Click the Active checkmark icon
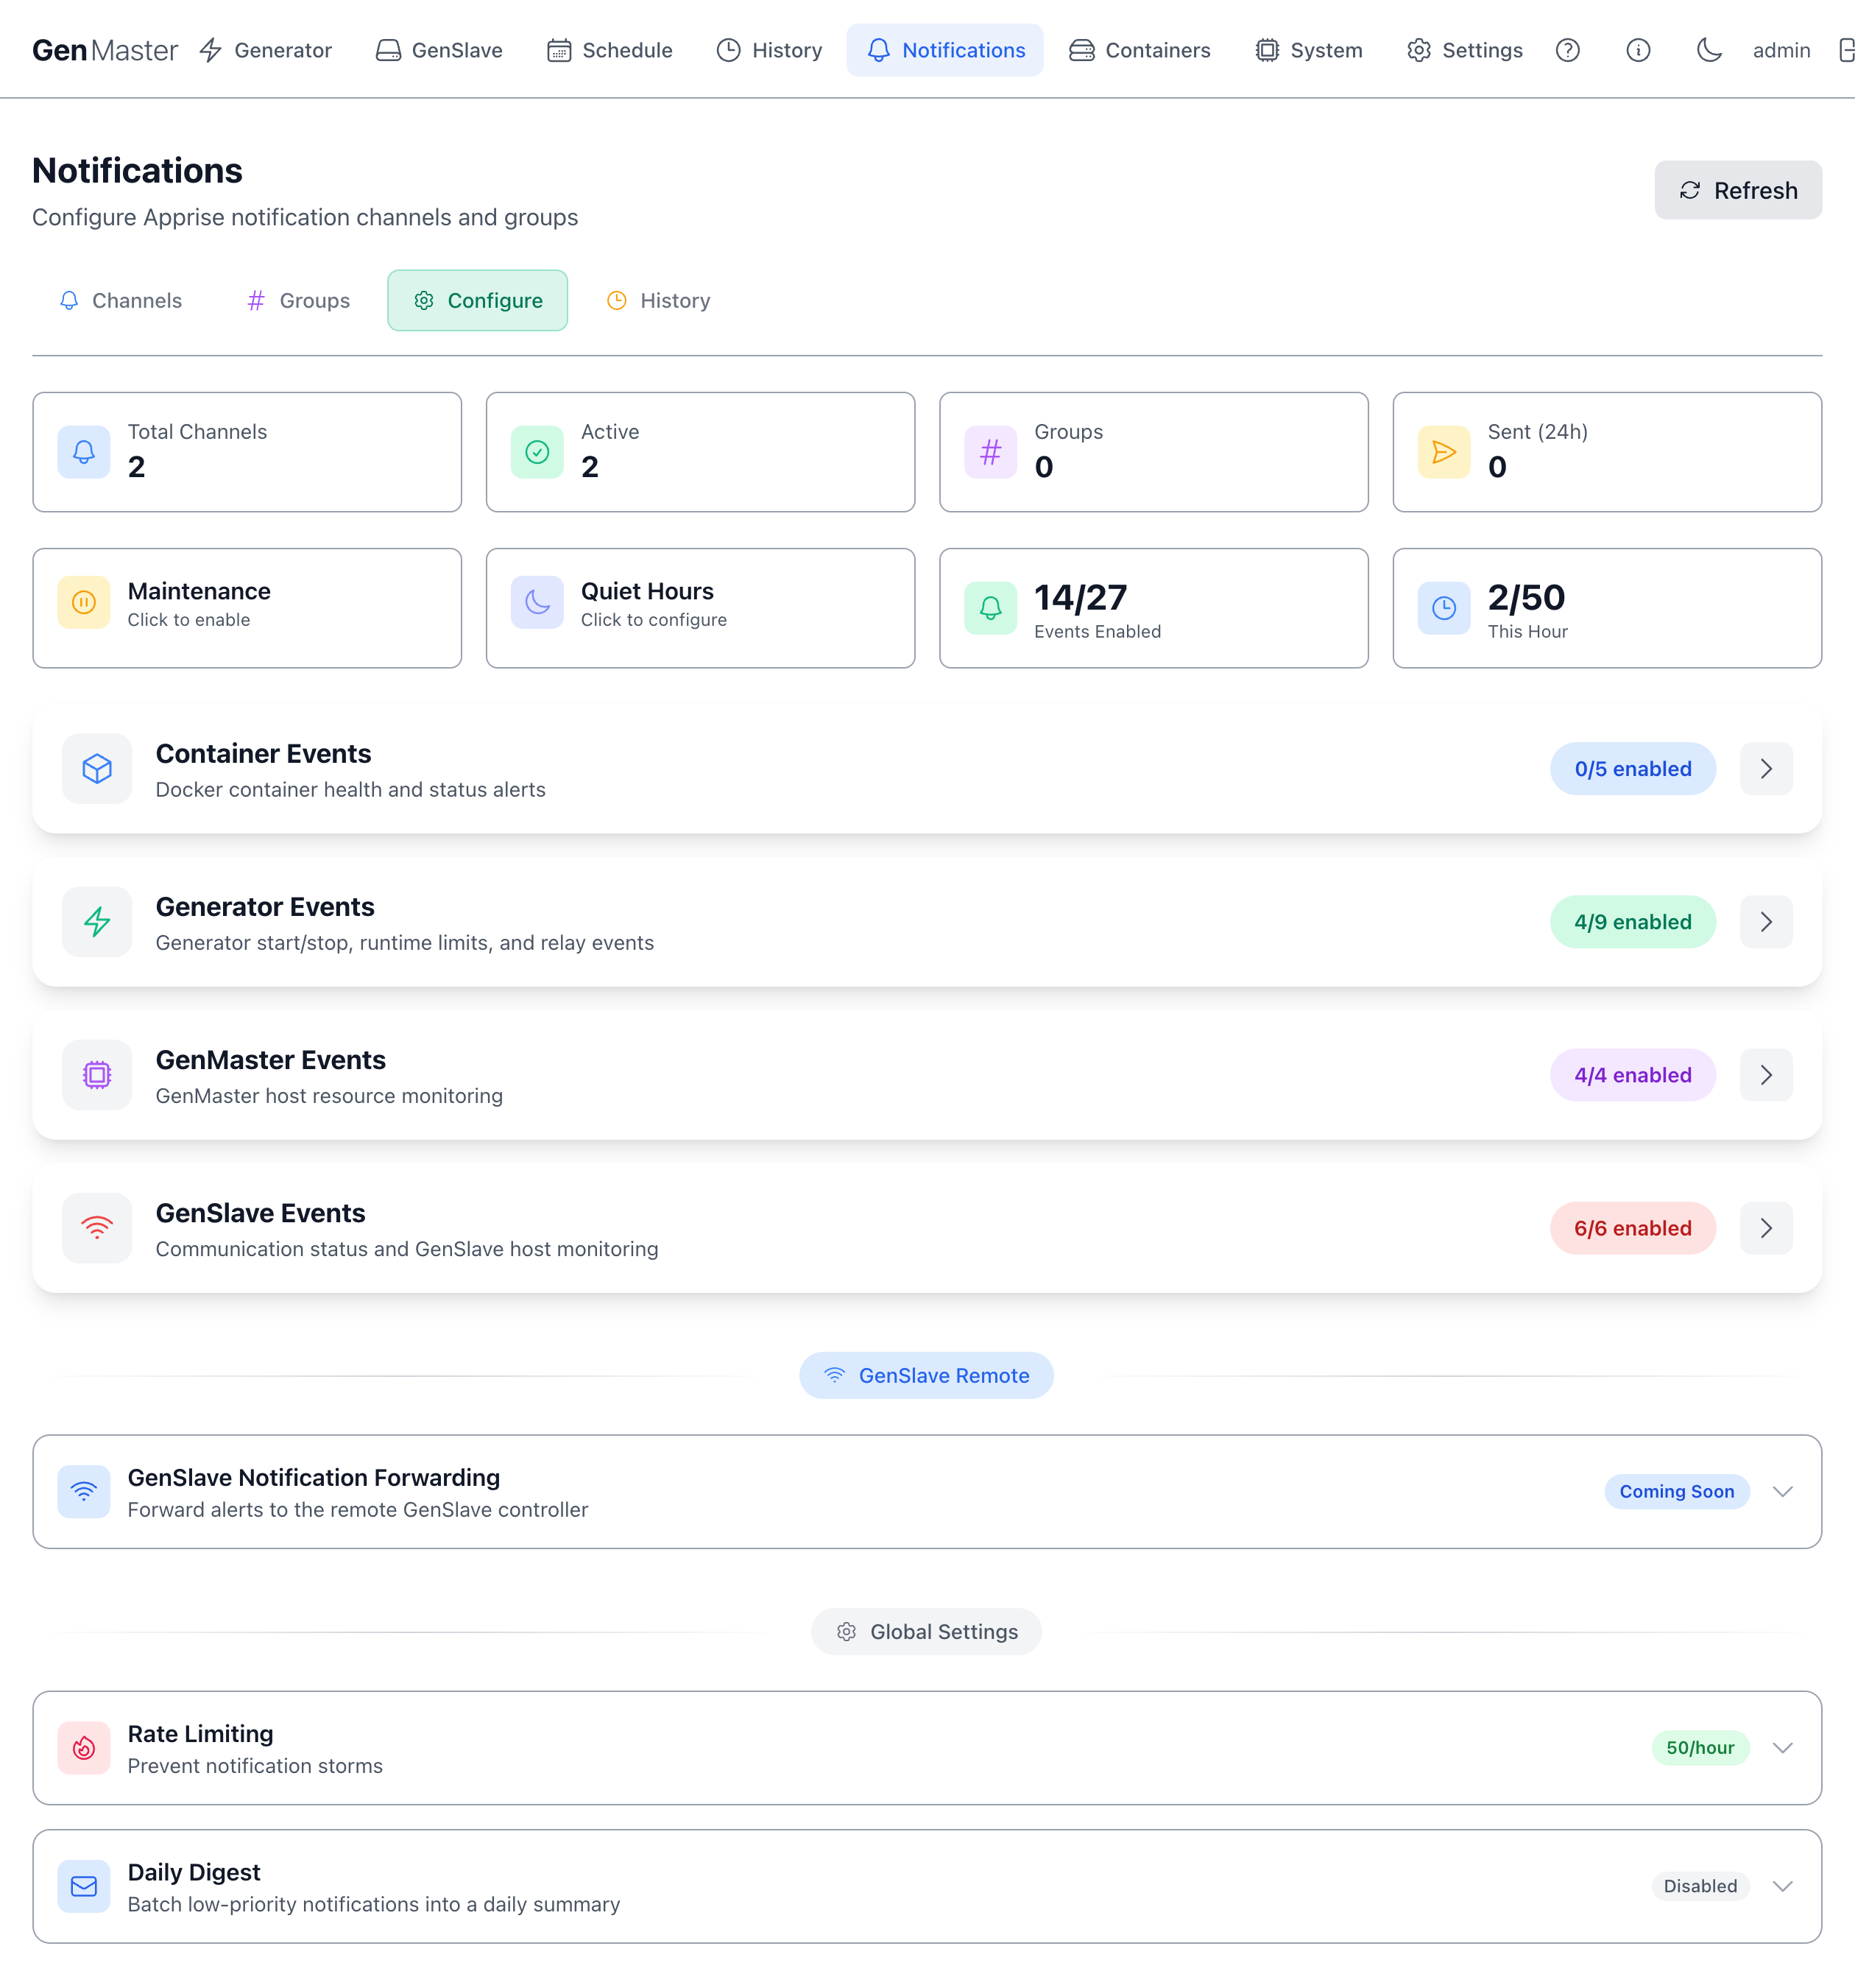This screenshot has width=1855, height=1988. point(537,452)
